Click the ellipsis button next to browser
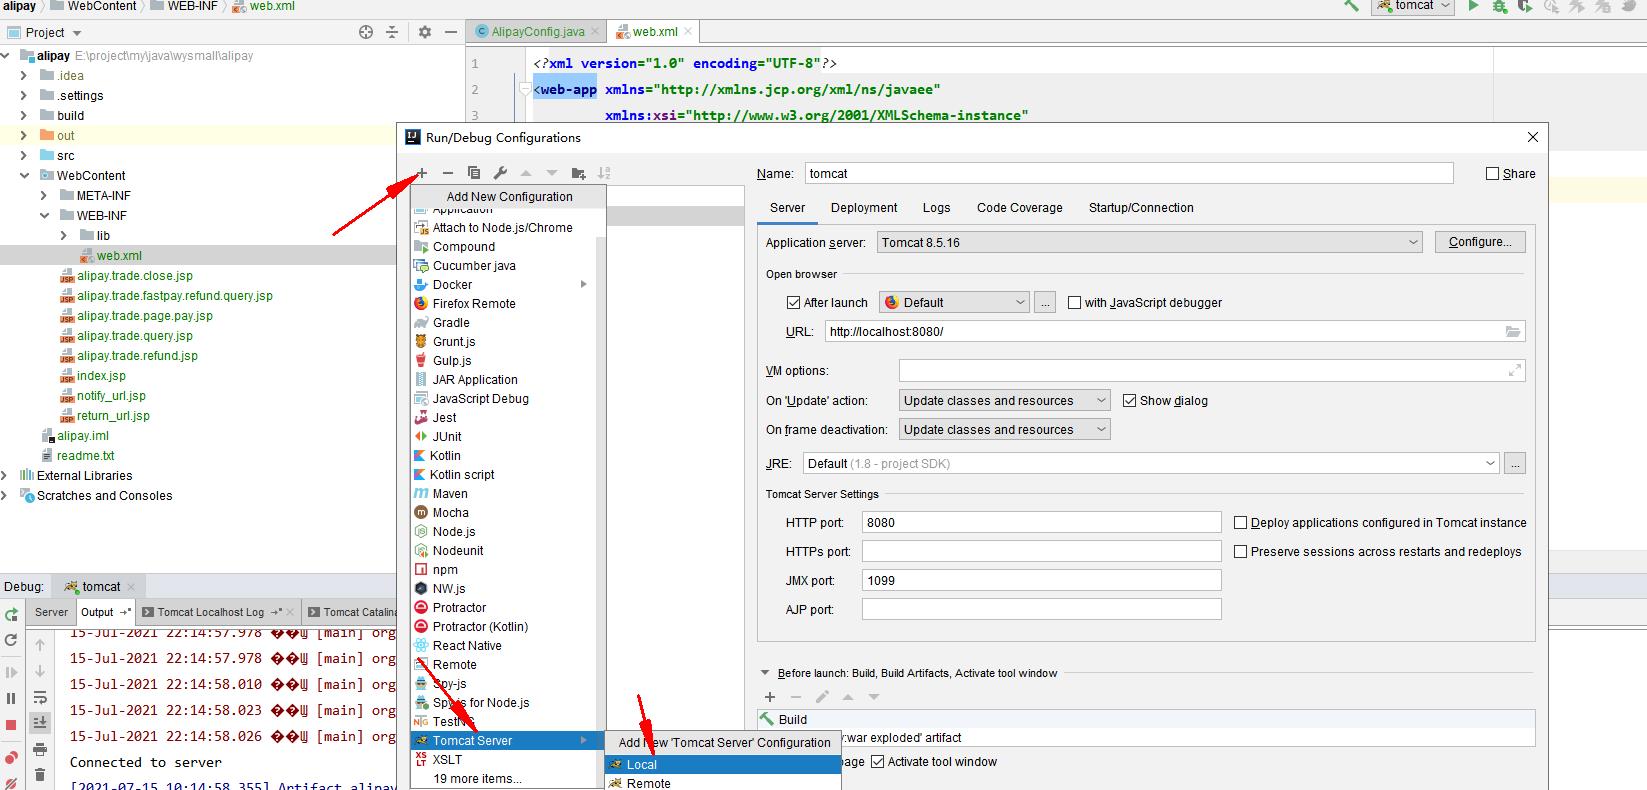The height and width of the screenshot is (790, 1647). [x=1045, y=302]
